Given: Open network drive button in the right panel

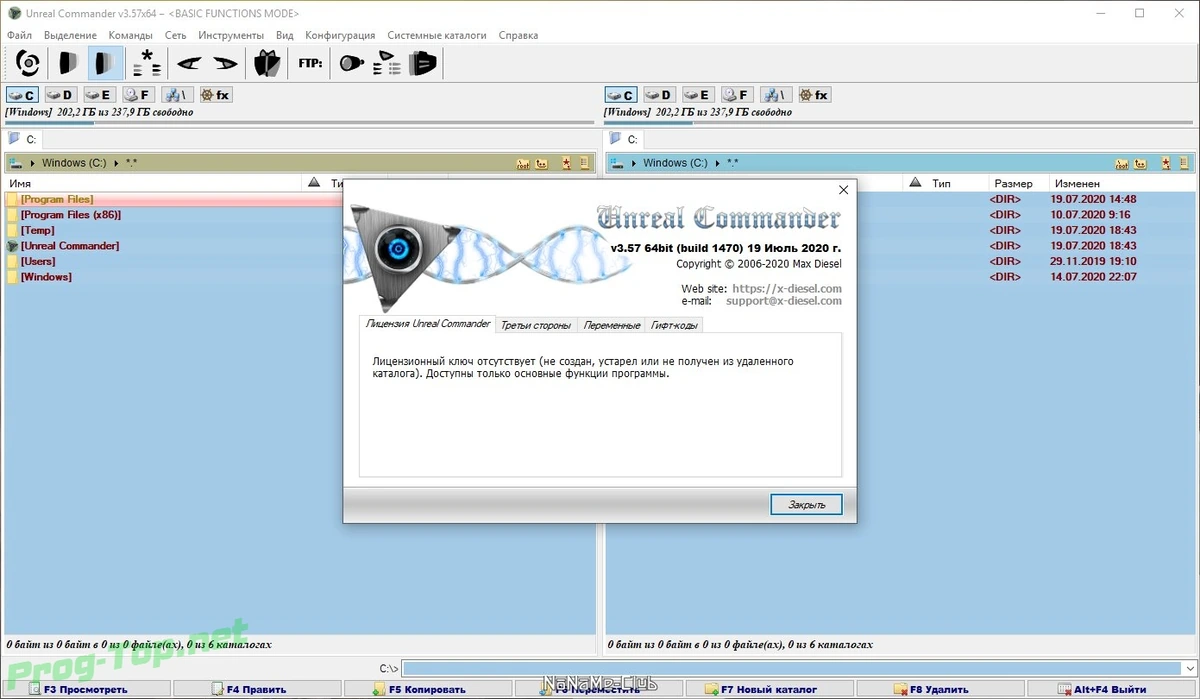Looking at the screenshot, I should click(x=775, y=95).
